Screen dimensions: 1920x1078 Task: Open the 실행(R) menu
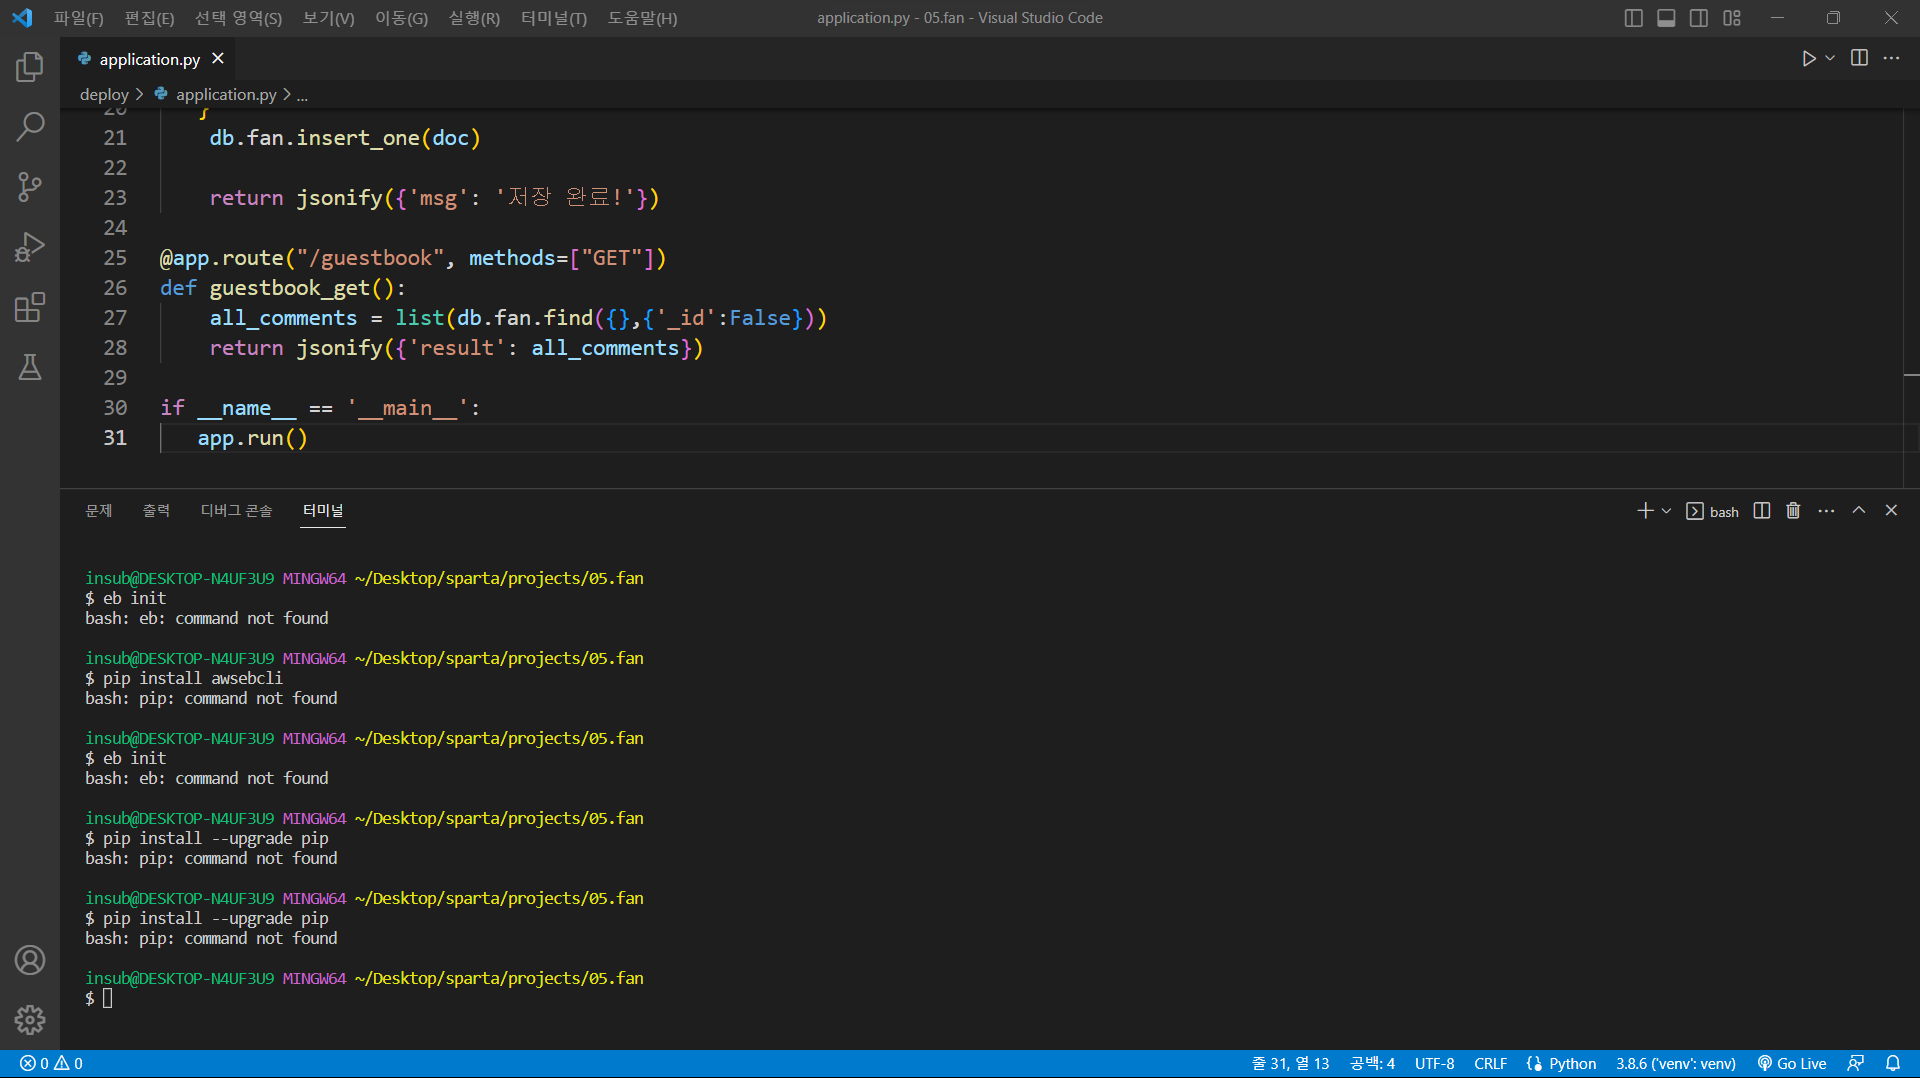click(x=474, y=18)
